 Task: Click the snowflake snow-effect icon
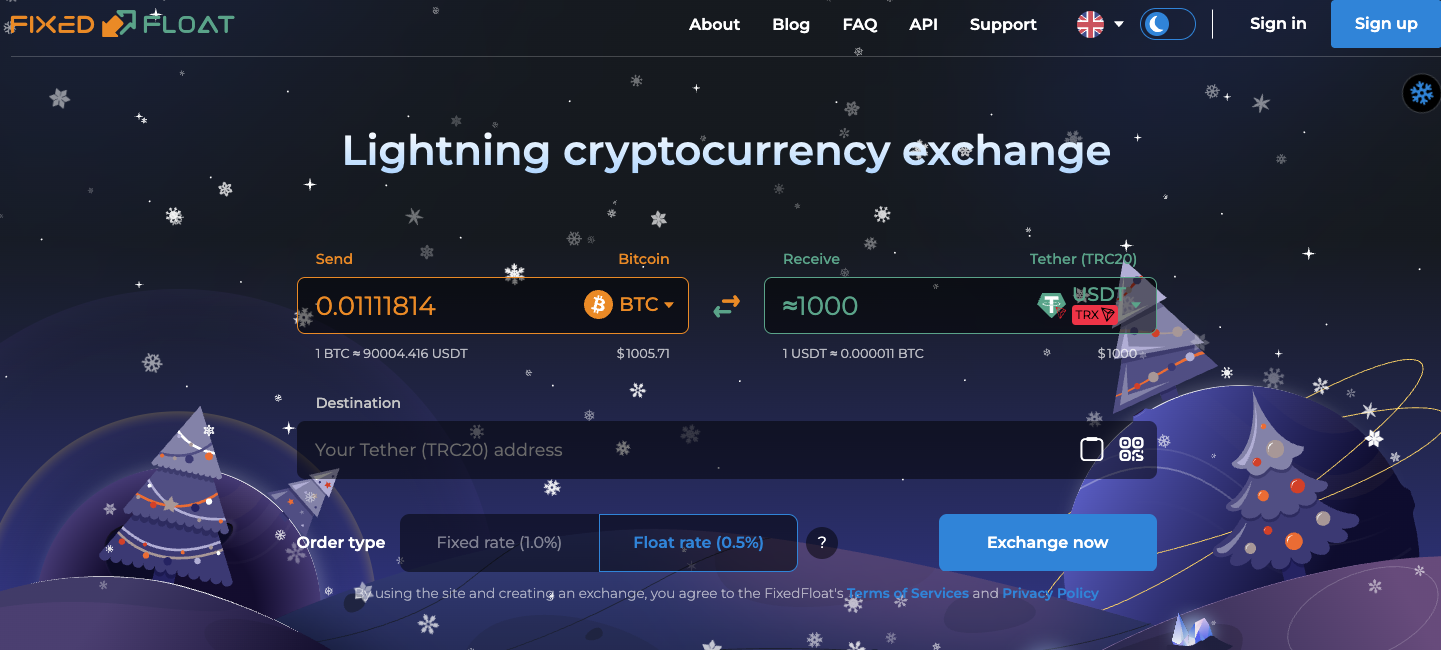[x=1421, y=92]
